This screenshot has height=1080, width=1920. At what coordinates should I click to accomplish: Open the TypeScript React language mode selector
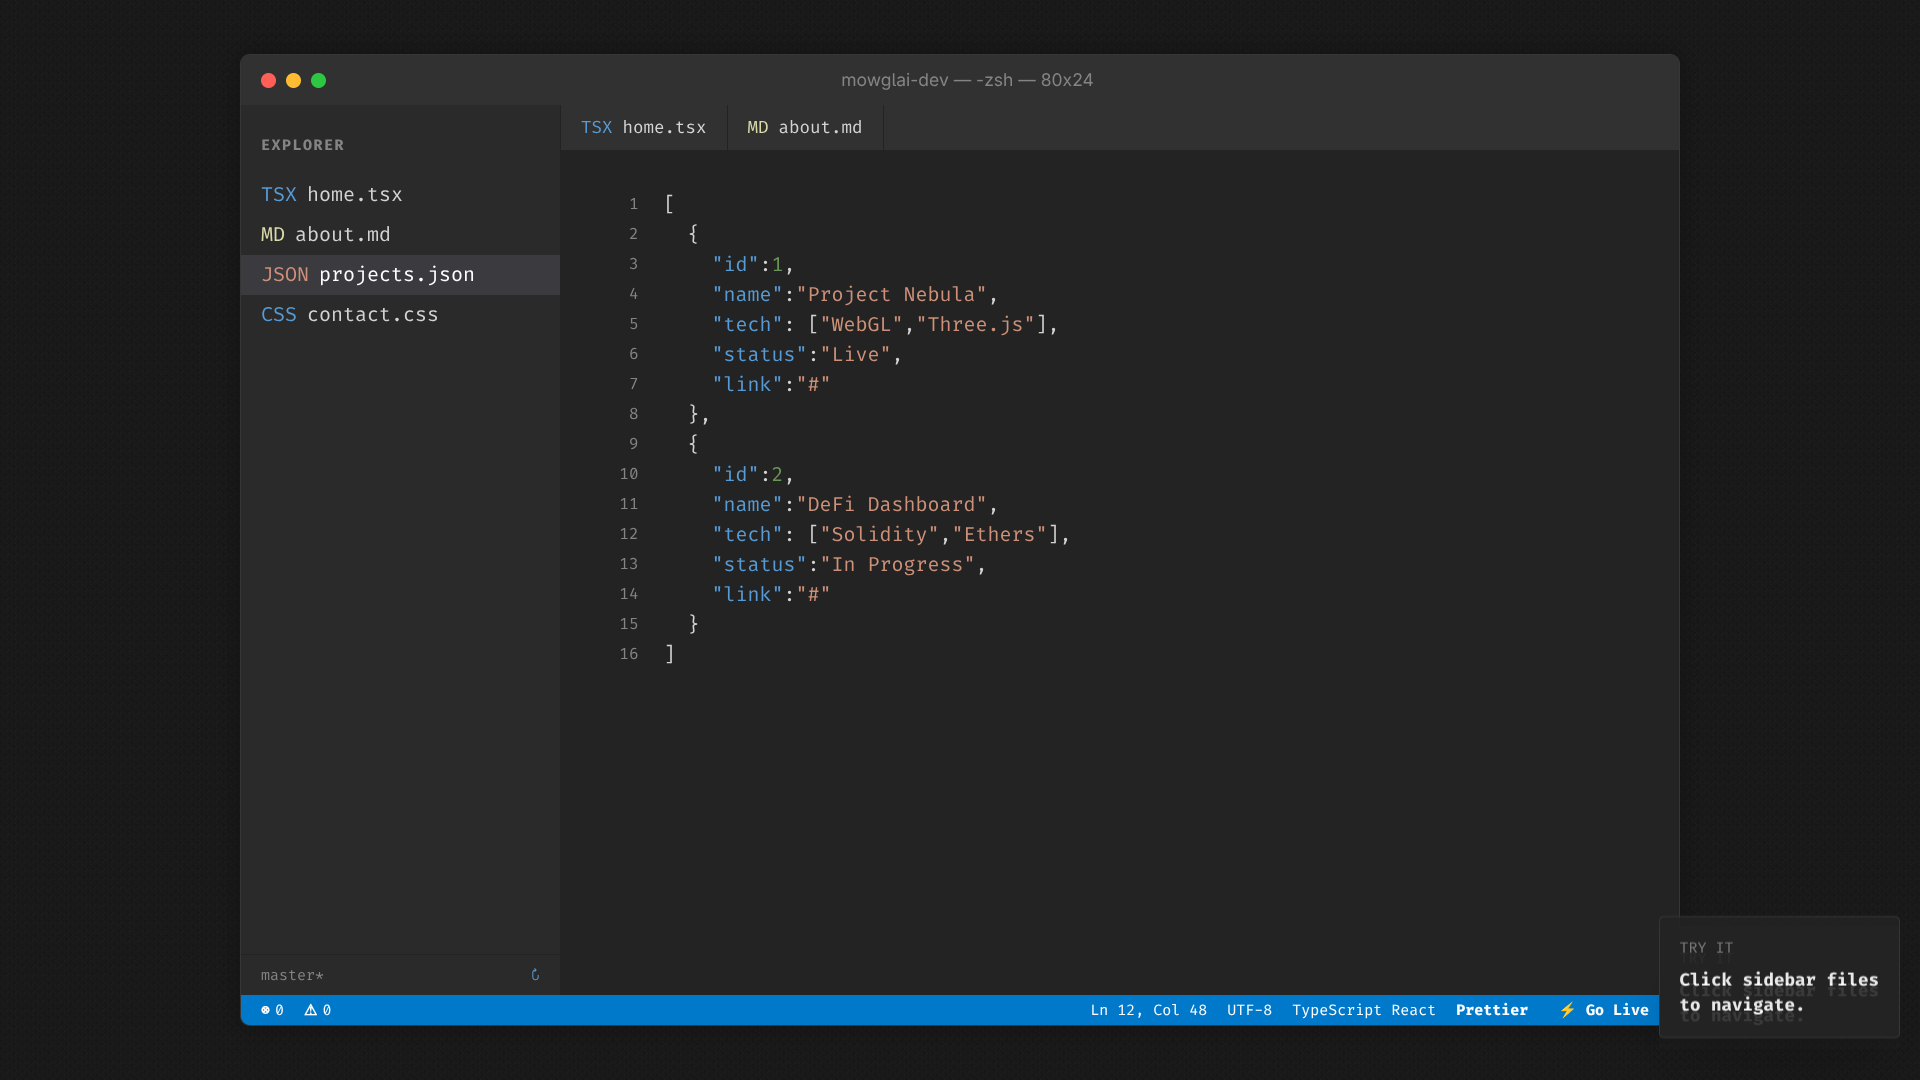pyautogui.click(x=1364, y=1010)
